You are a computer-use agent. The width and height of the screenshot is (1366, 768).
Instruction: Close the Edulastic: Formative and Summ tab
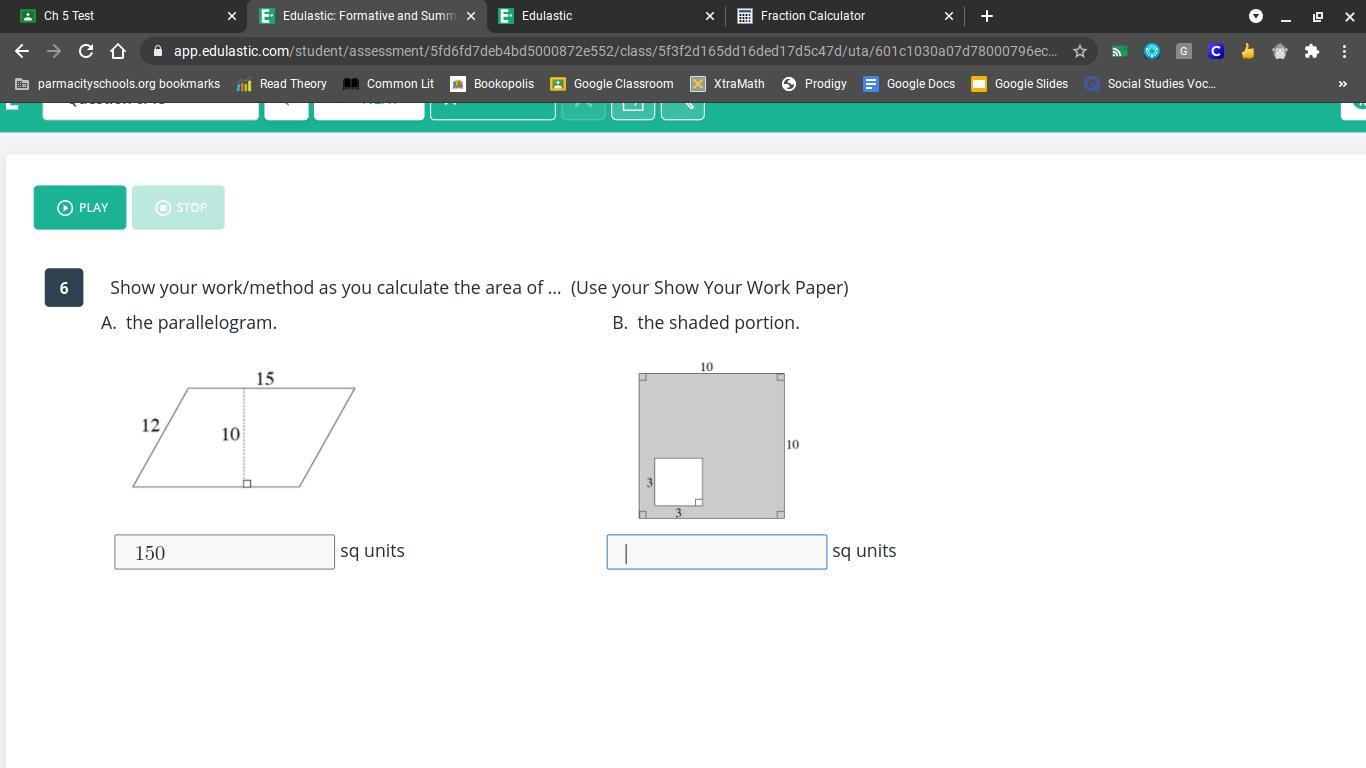pos(471,16)
